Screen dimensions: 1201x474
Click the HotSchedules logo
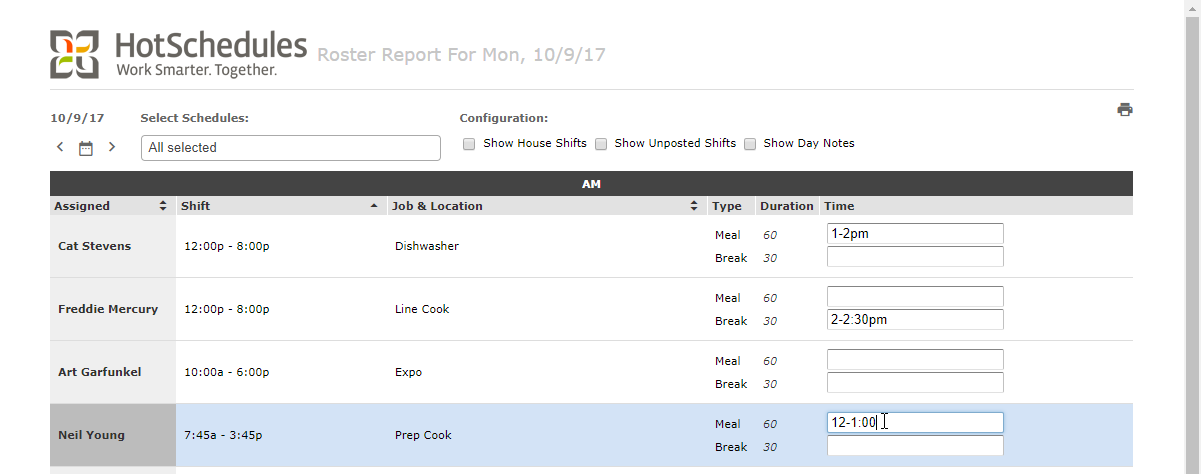tap(178, 55)
